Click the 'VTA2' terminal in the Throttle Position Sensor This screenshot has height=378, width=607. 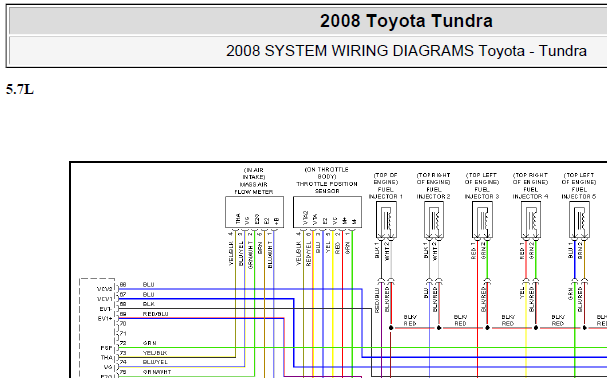(305, 218)
